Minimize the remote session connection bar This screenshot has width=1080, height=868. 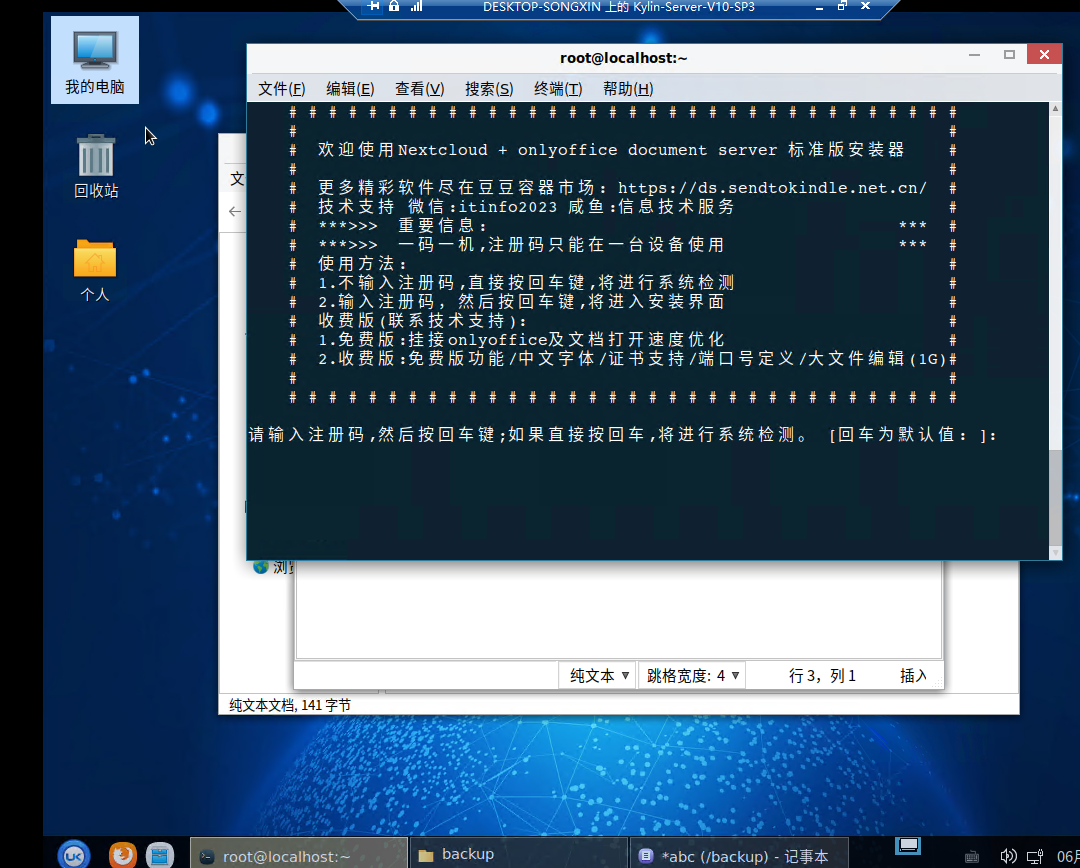(819, 7)
